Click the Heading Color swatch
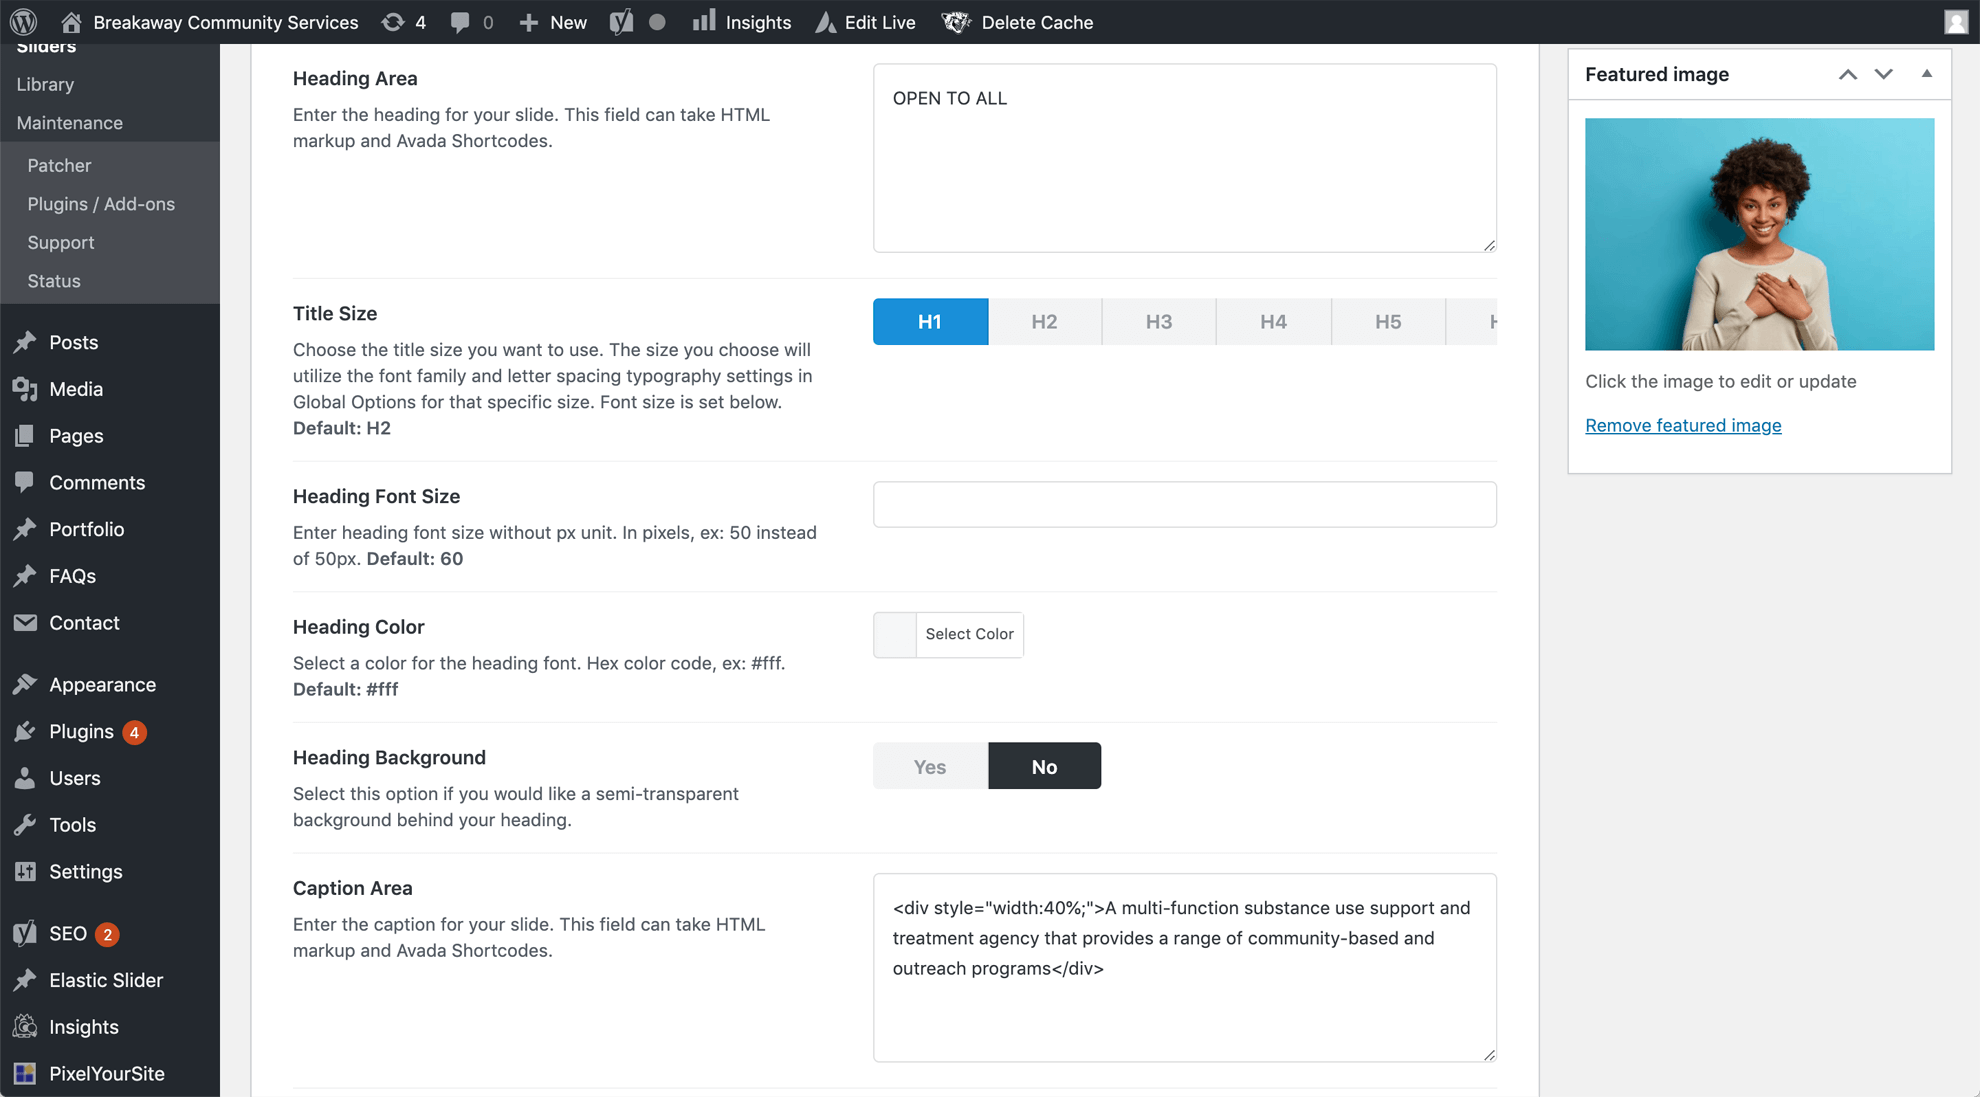 click(x=895, y=635)
